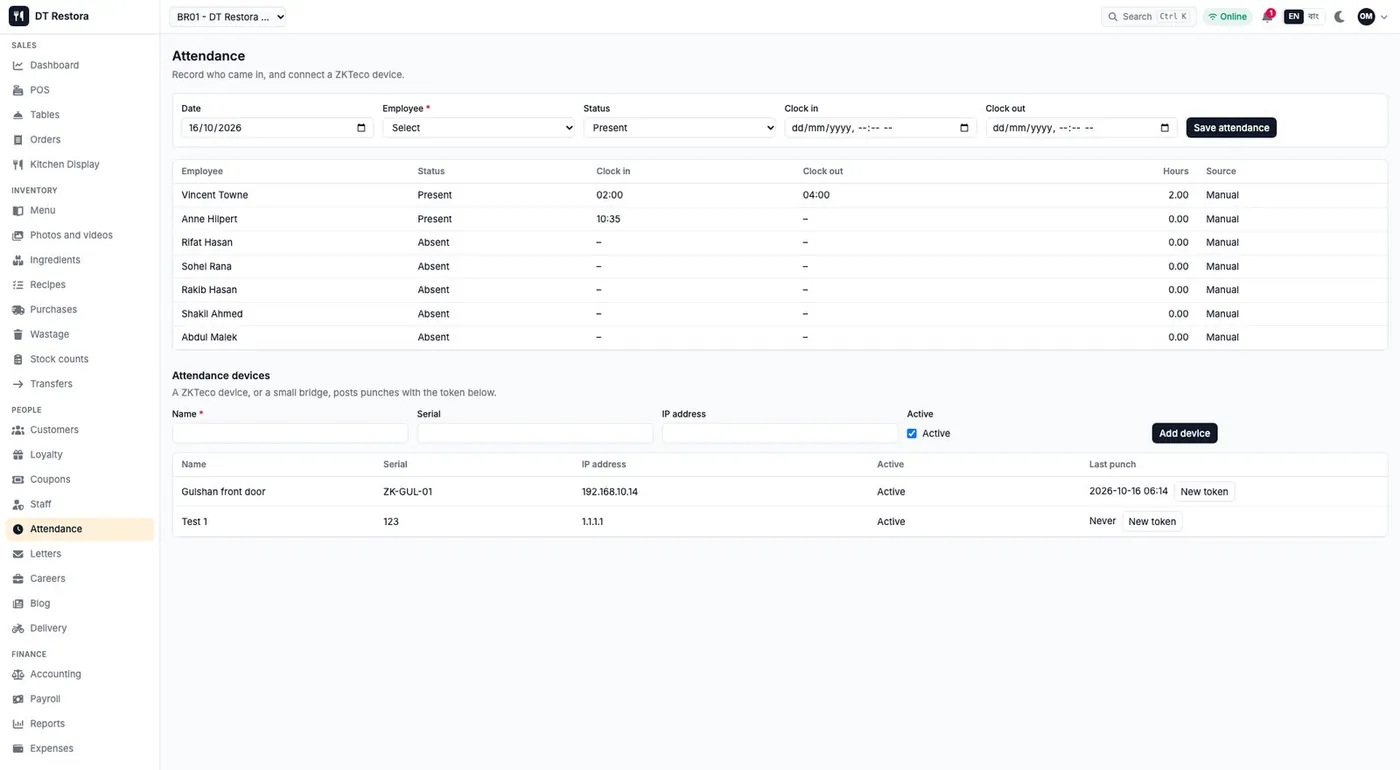Open the Search box in the top bar
This screenshot has height=770, width=1400.
pyautogui.click(x=1149, y=17)
